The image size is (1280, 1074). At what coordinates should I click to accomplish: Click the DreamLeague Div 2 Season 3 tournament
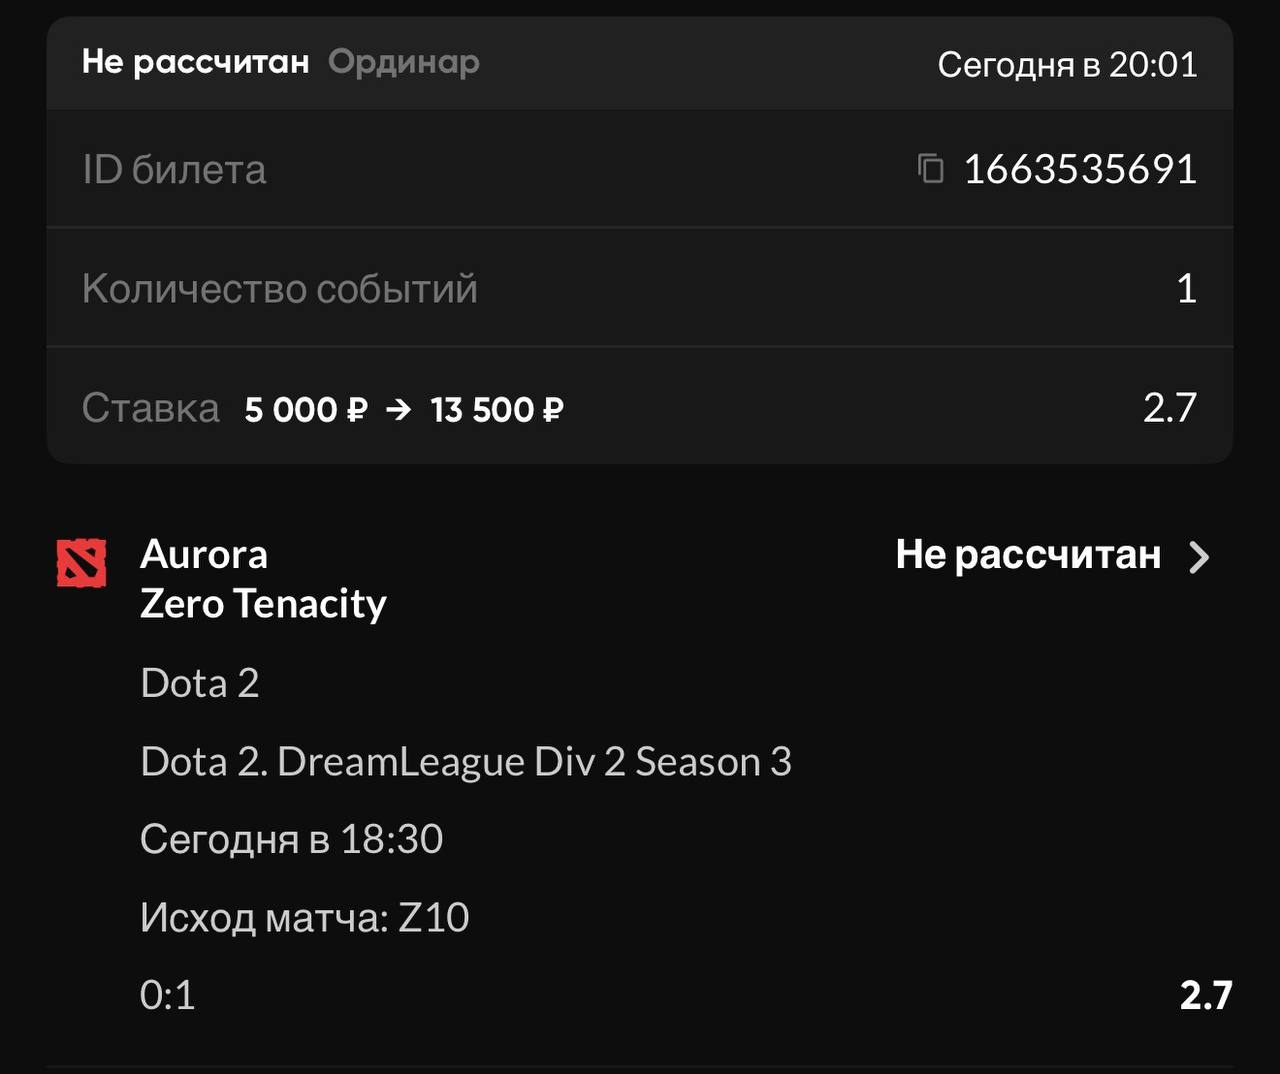coord(466,762)
